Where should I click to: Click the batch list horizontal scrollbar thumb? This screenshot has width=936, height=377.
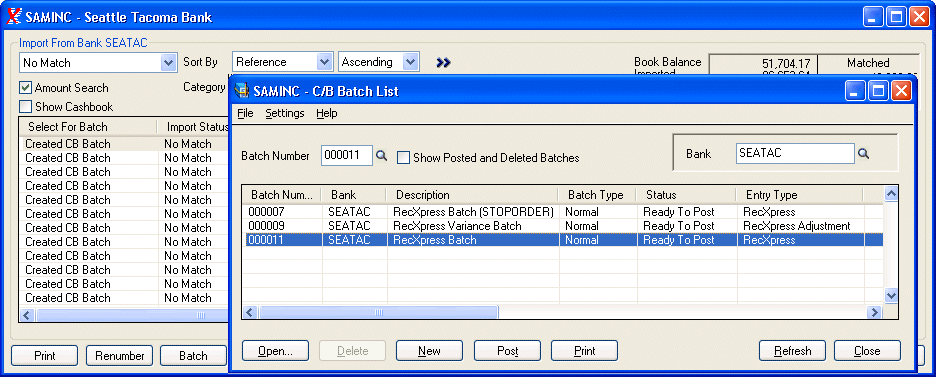point(378,313)
